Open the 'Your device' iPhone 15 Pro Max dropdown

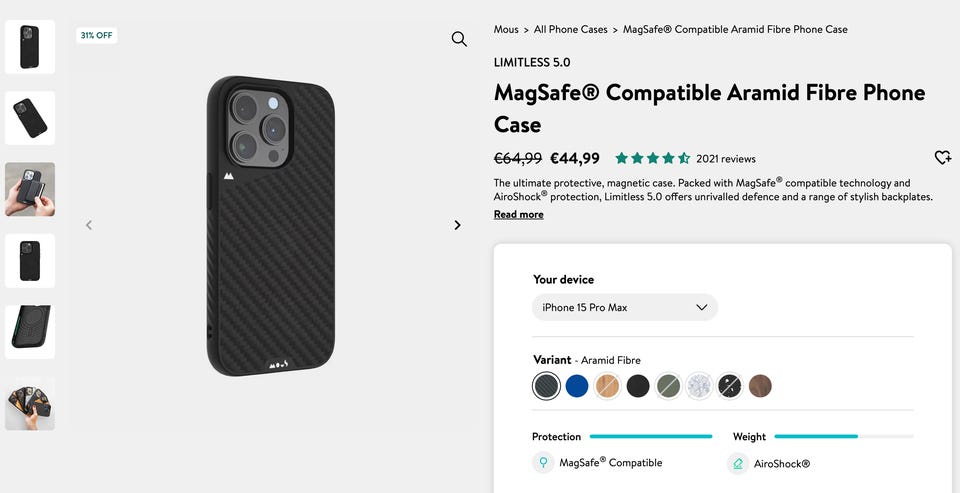pos(624,307)
